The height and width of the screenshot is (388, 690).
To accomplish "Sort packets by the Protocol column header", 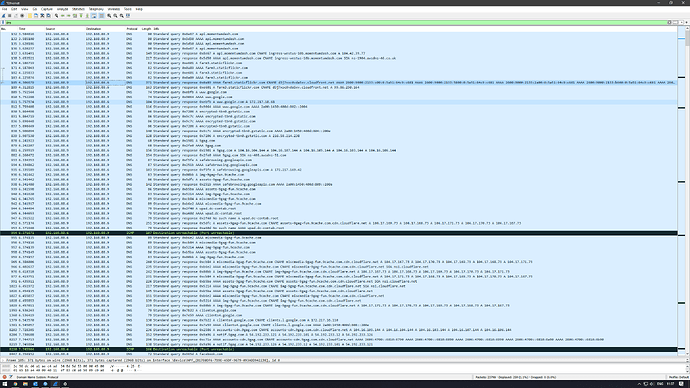I will click(x=132, y=29).
